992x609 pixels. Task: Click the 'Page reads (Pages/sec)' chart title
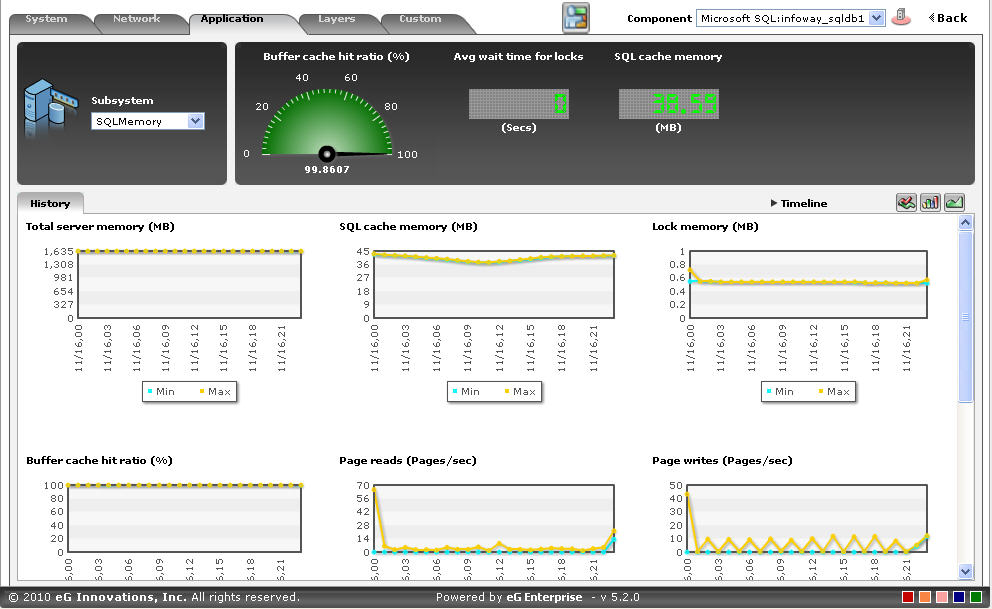[x=408, y=460]
